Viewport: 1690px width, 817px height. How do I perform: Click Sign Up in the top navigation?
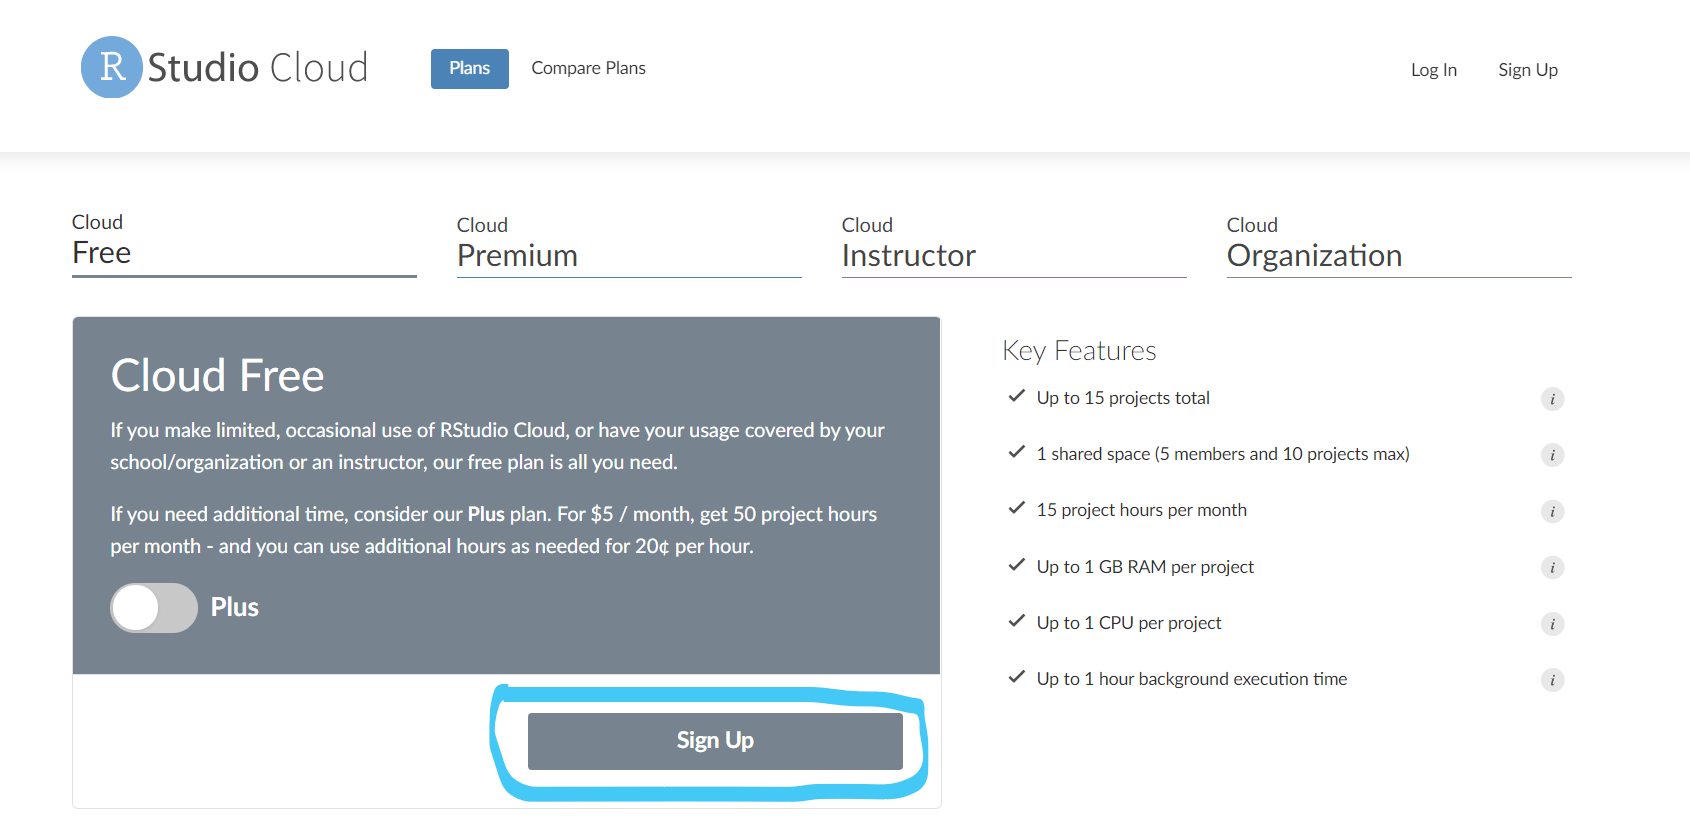coord(1527,70)
